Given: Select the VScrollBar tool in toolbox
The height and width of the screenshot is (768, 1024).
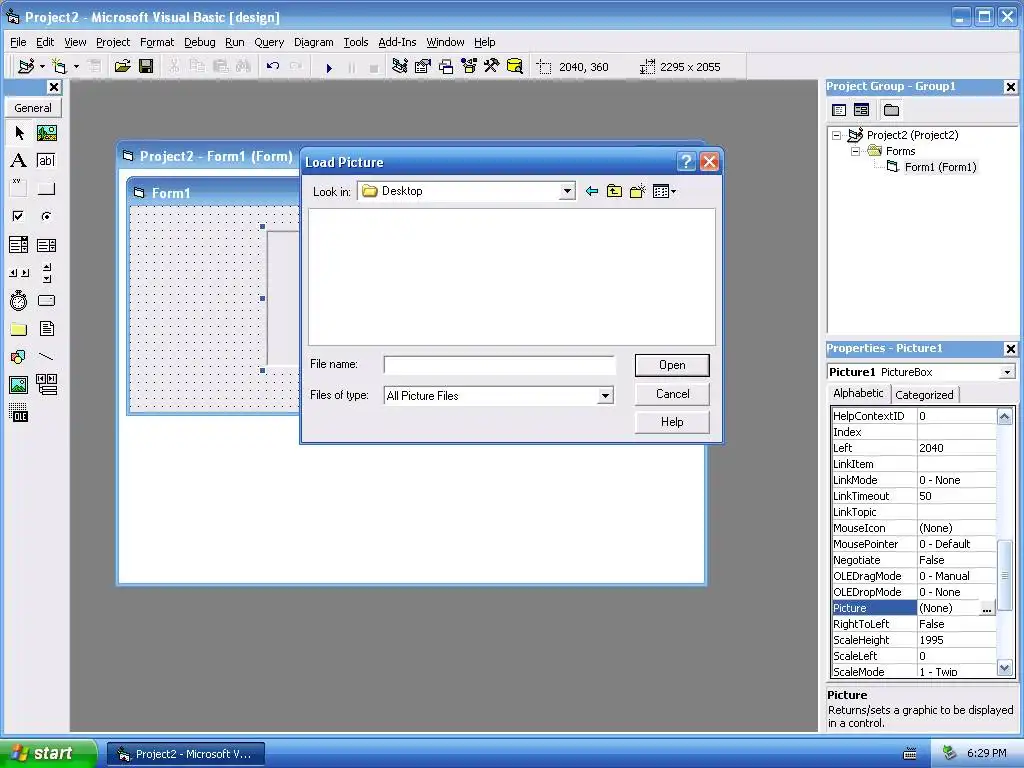Looking at the screenshot, I should [x=46, y=272].
